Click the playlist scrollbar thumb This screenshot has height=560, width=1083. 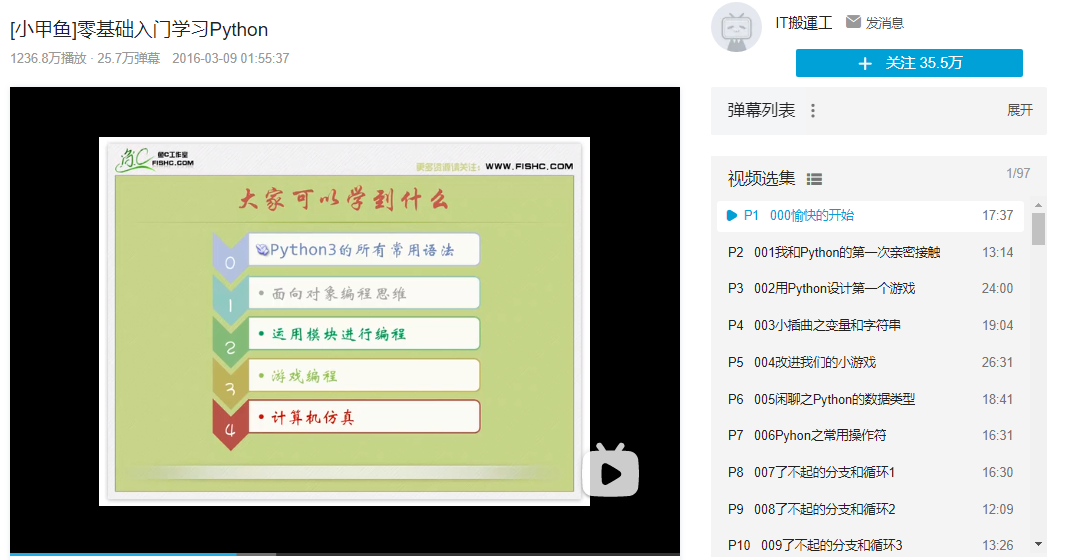[x=1038, y=229]
